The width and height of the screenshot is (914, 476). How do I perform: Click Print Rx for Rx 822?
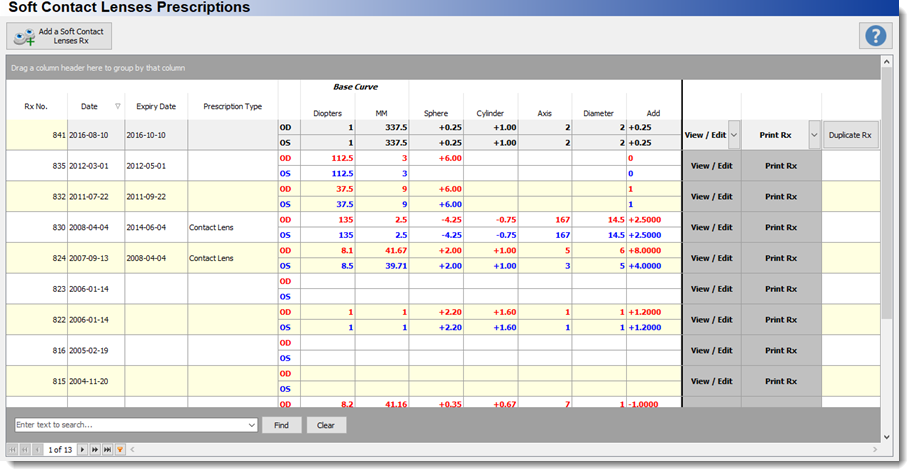point(781,320)
